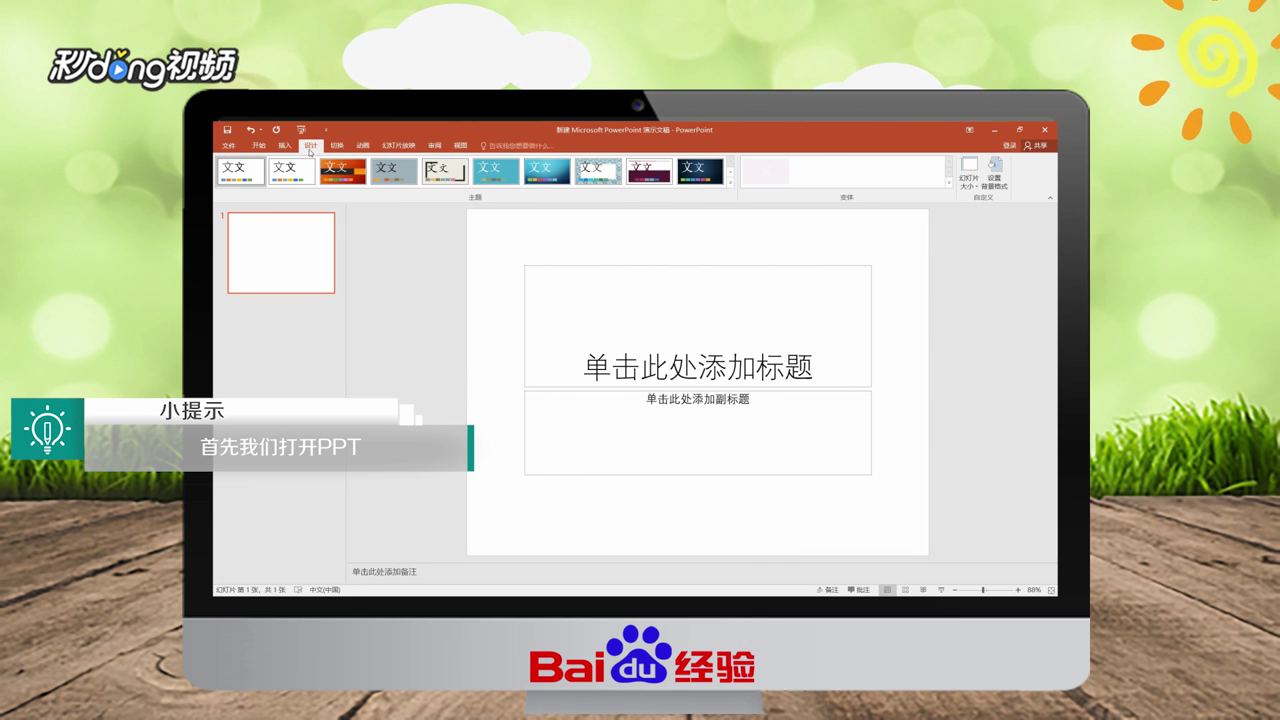Apply the gray-blue theme thumbnail
This screenshot has width=1280, height=720.
pos(394,171)
